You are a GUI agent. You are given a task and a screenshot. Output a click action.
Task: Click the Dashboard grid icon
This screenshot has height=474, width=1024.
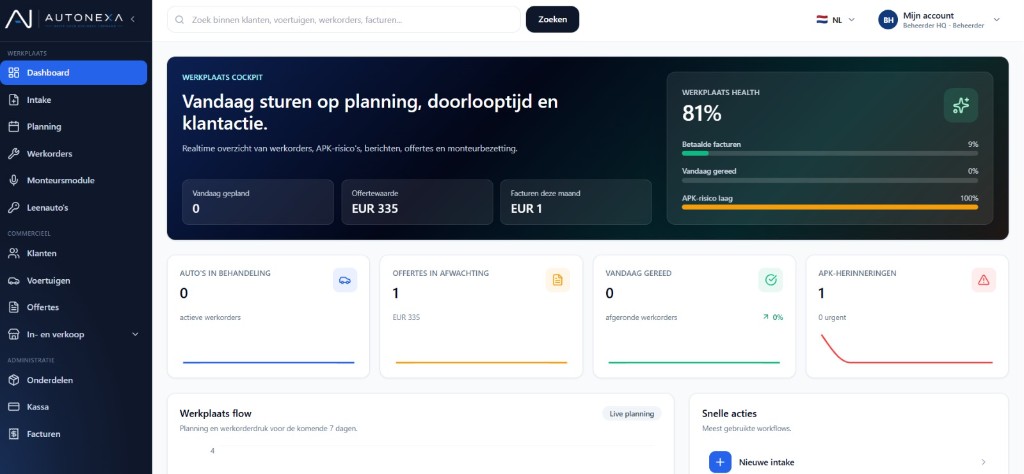(14, 72)
